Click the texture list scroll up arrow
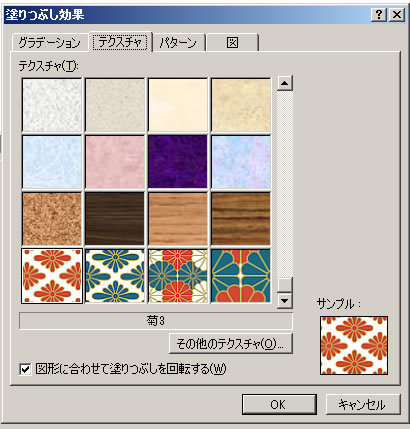This screenshot has width=410, height=429. pyautogui.click(x=285, y=83)
